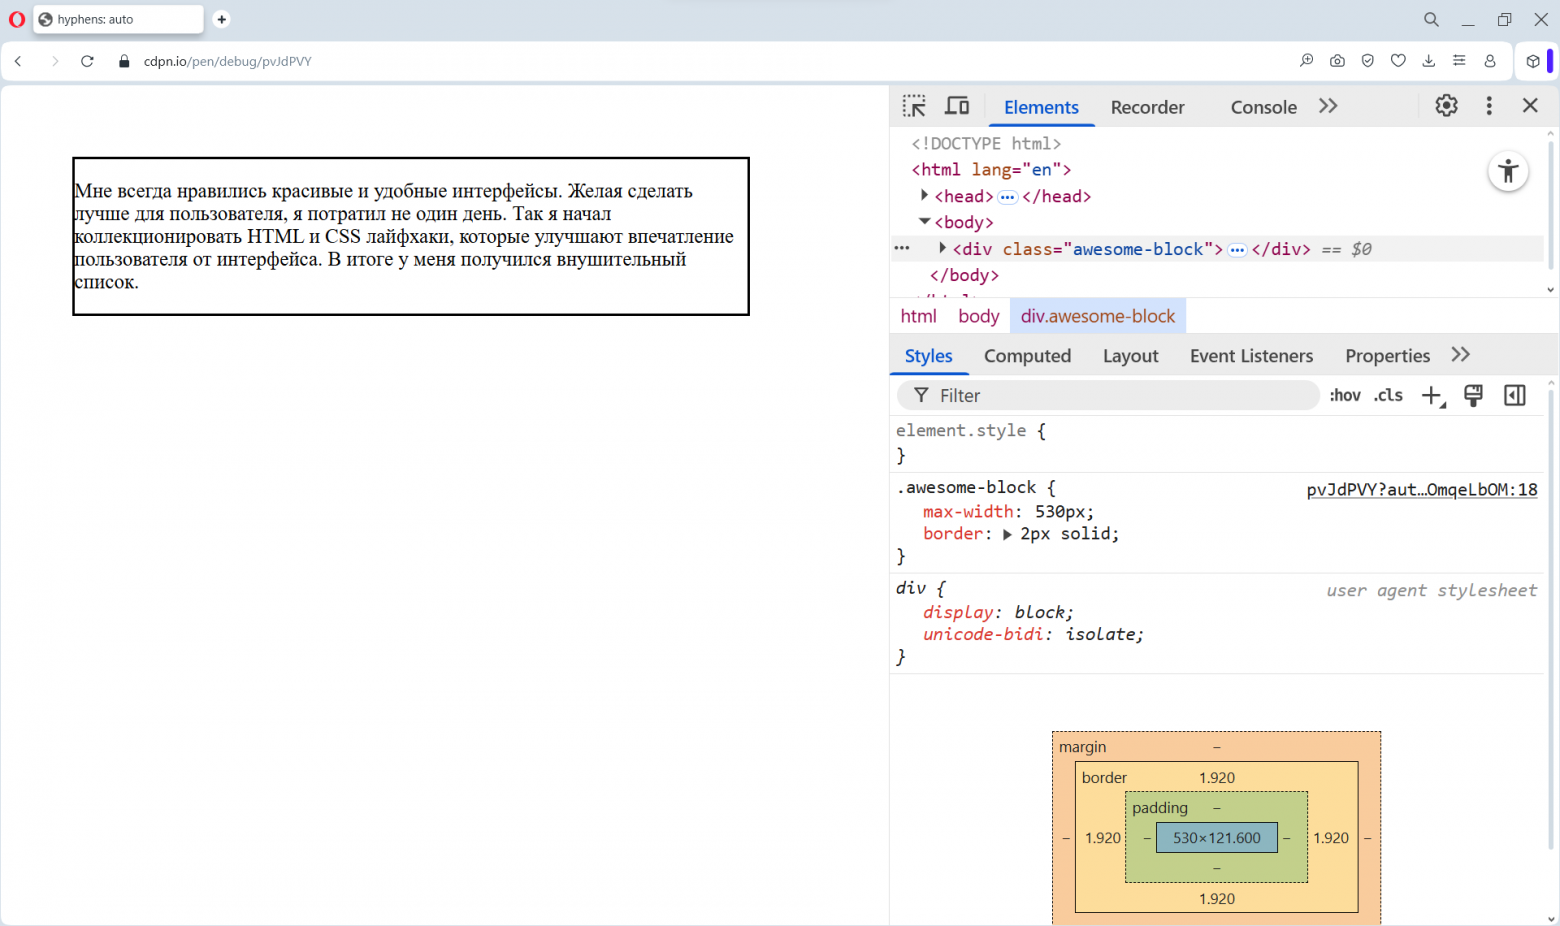
Task: Toggle the :hov element state panel
Action: [x=1345, y=396]
